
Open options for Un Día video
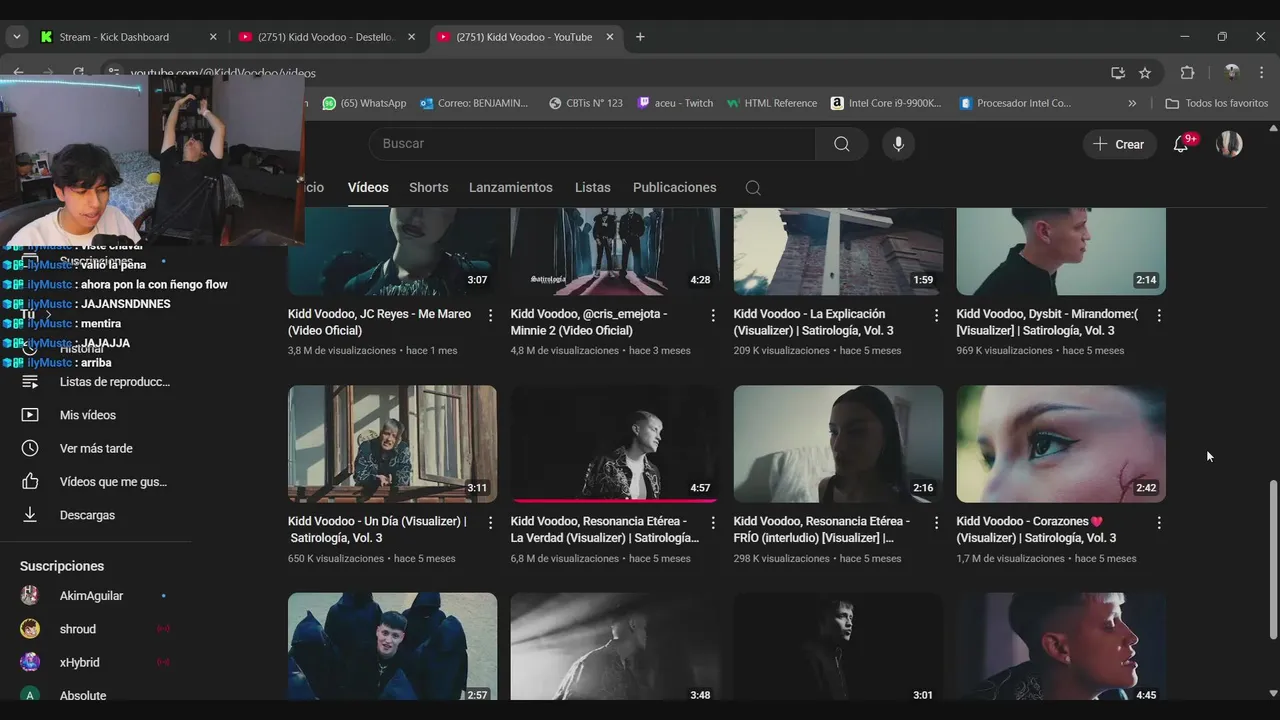click(490, 523)
